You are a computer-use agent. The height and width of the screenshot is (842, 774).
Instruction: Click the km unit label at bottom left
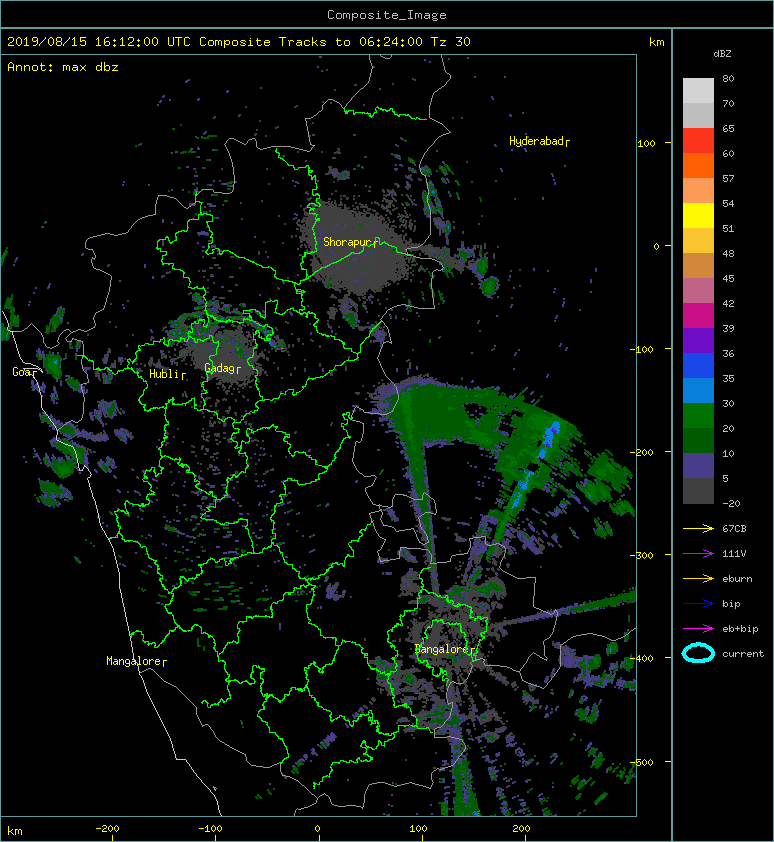click(15, 831)
